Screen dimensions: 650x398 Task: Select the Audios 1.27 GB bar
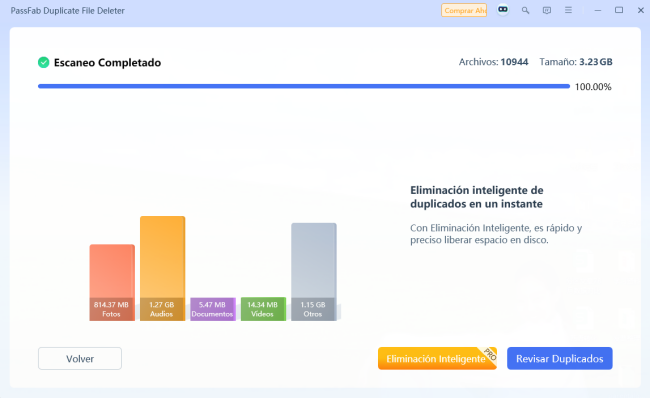[x=162, y=268]
